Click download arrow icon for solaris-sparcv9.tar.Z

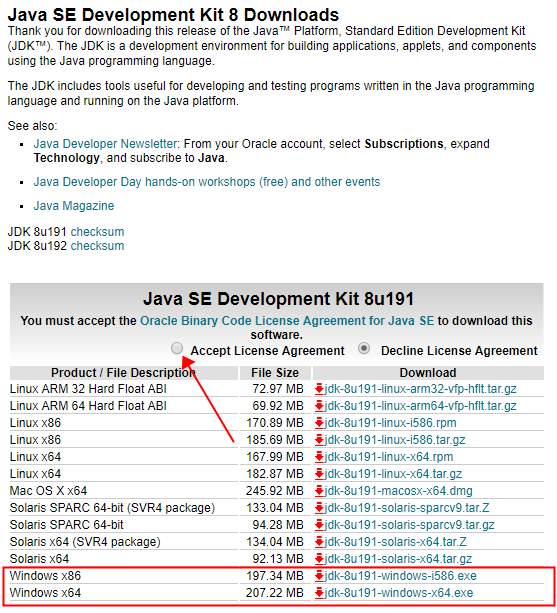[319, 508]
